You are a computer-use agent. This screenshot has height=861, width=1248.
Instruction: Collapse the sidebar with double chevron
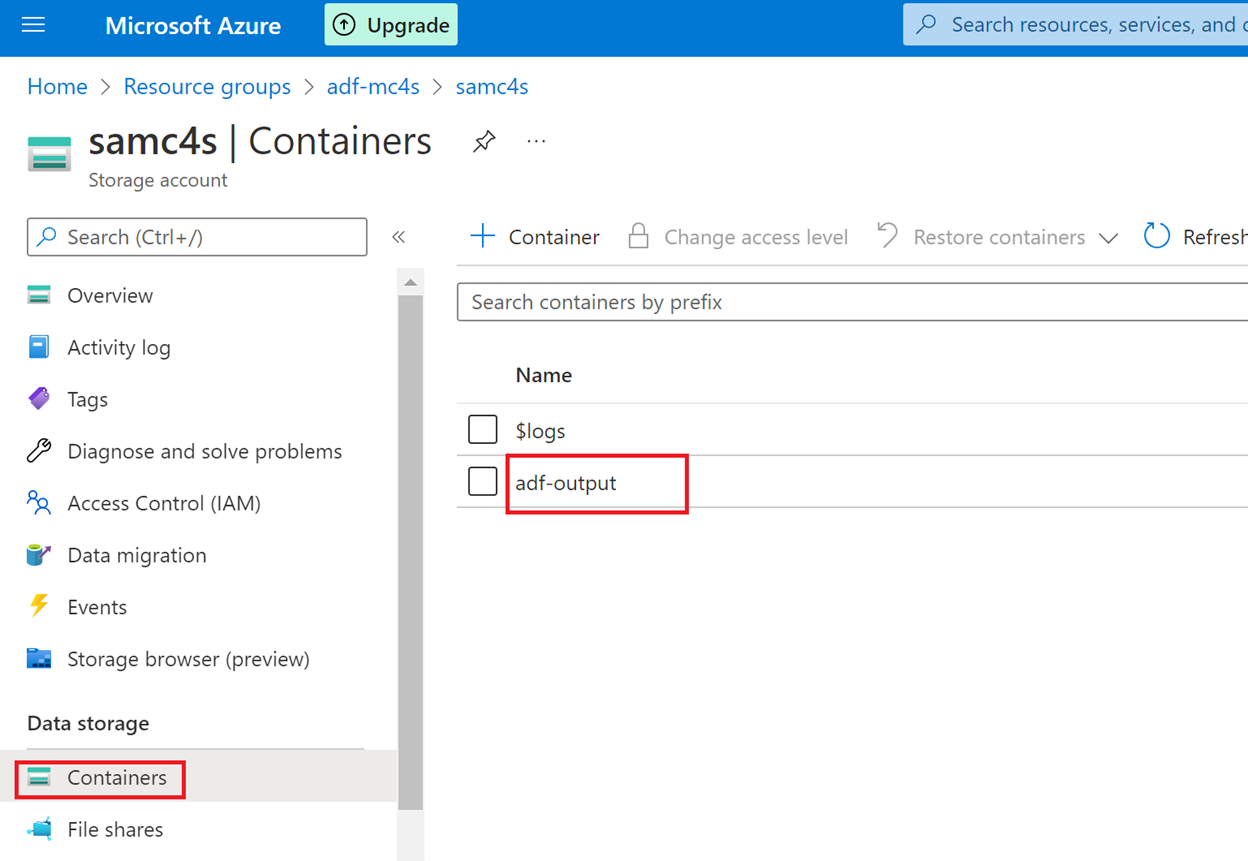pos(398,237)
